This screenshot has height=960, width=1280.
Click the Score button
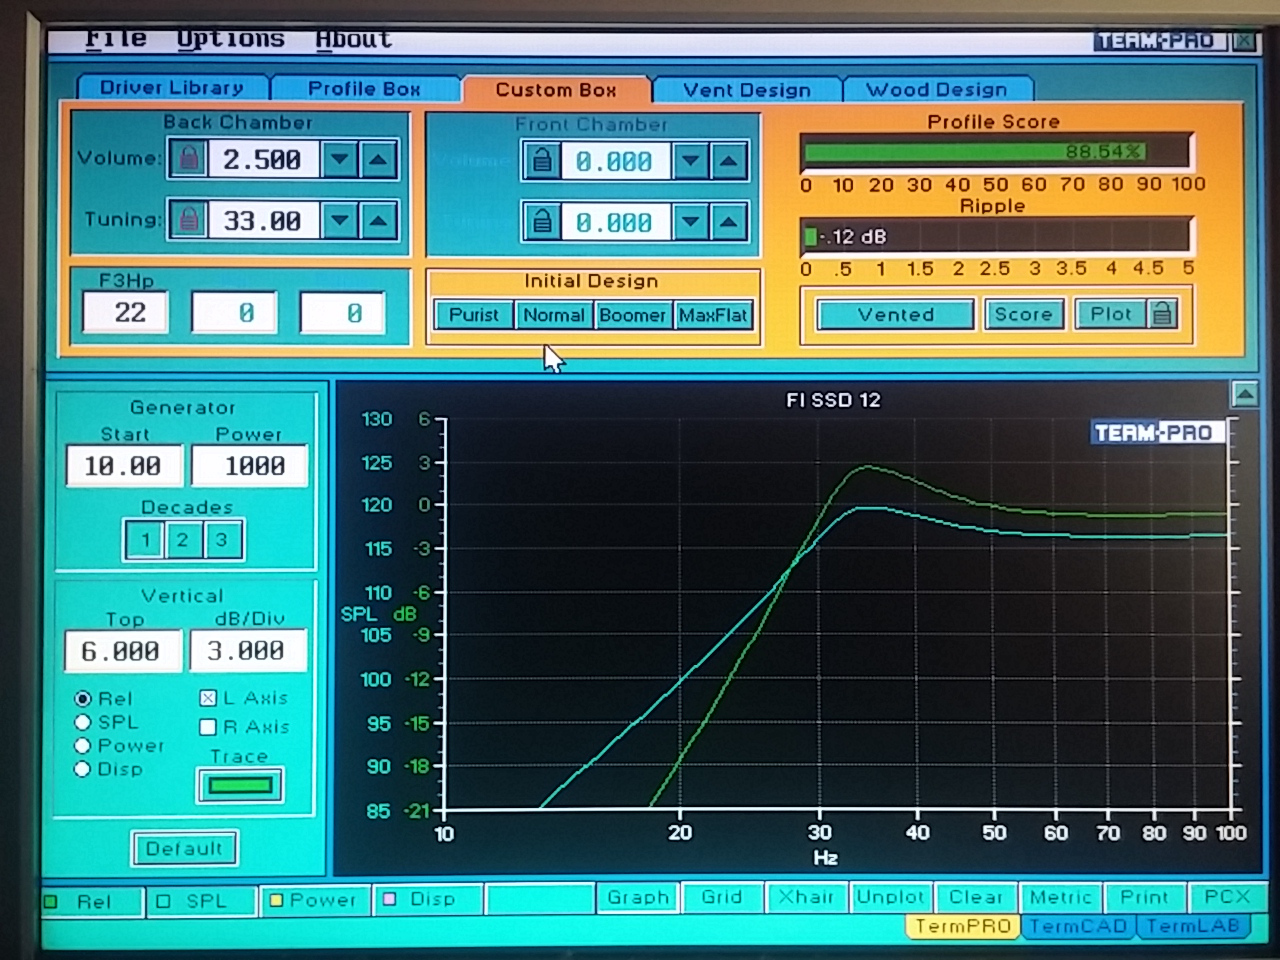click(x=1023, y=314)
